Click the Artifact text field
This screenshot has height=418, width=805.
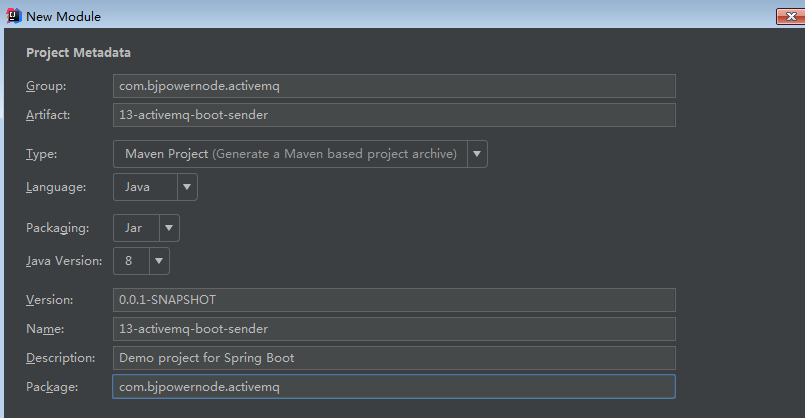394,115
